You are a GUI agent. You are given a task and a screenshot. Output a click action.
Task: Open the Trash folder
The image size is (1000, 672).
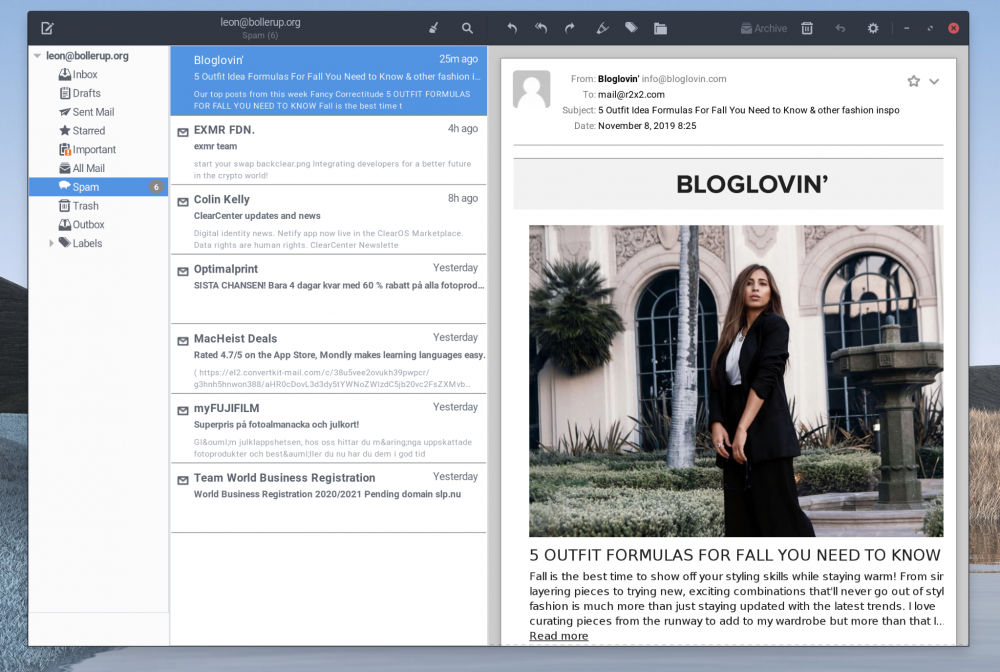pos(85,206)
